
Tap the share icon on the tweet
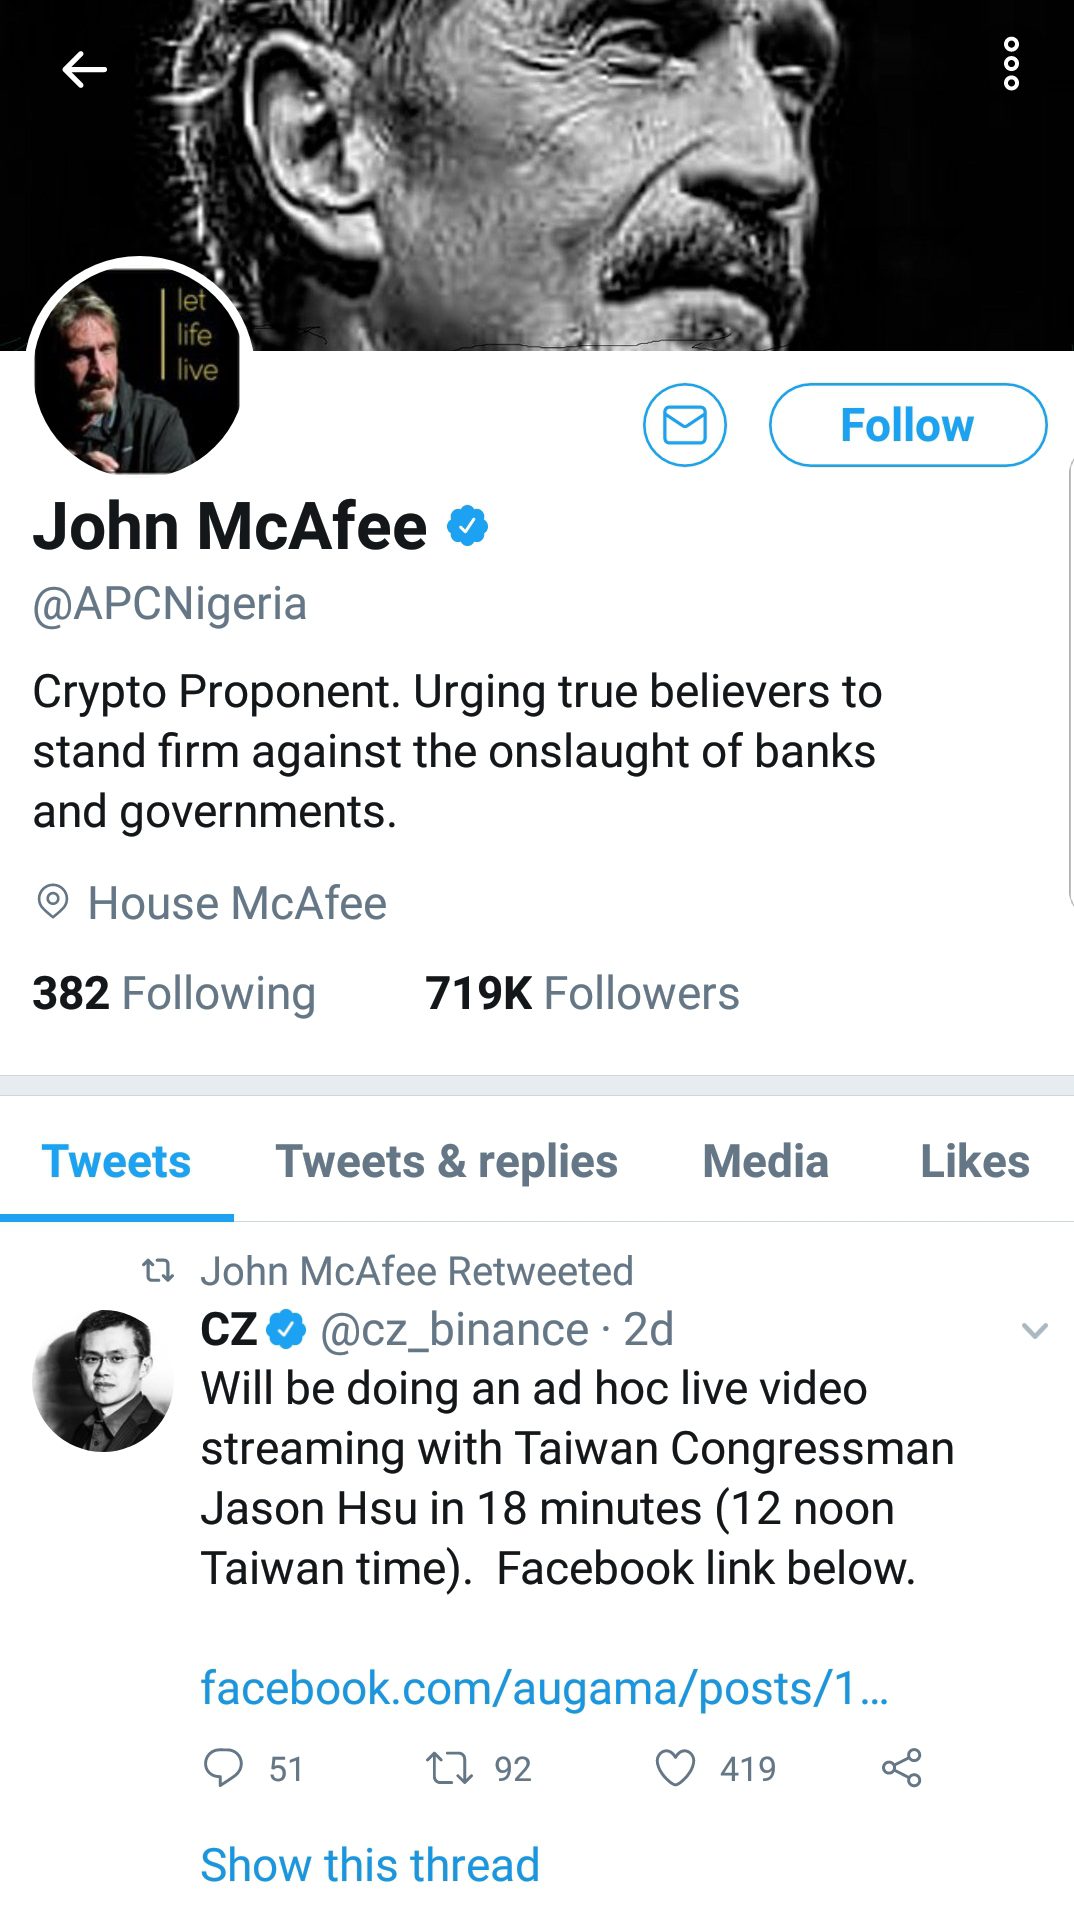click(901, 1768)
